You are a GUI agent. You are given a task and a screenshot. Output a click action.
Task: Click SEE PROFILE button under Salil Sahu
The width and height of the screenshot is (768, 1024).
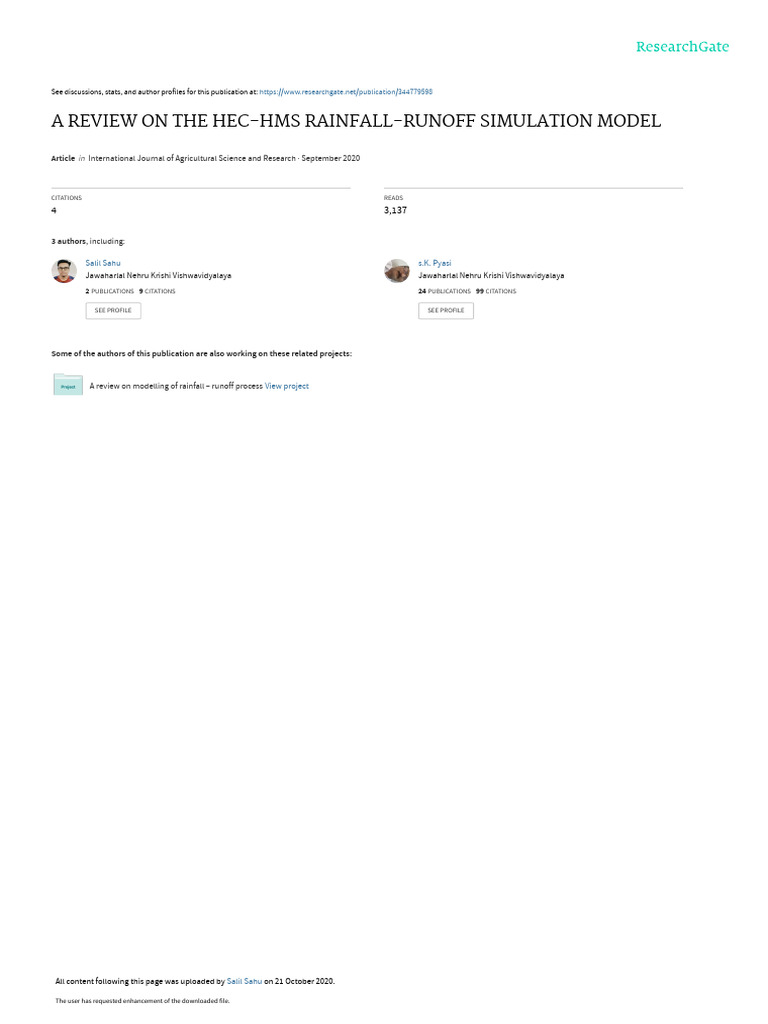(113, 310)
